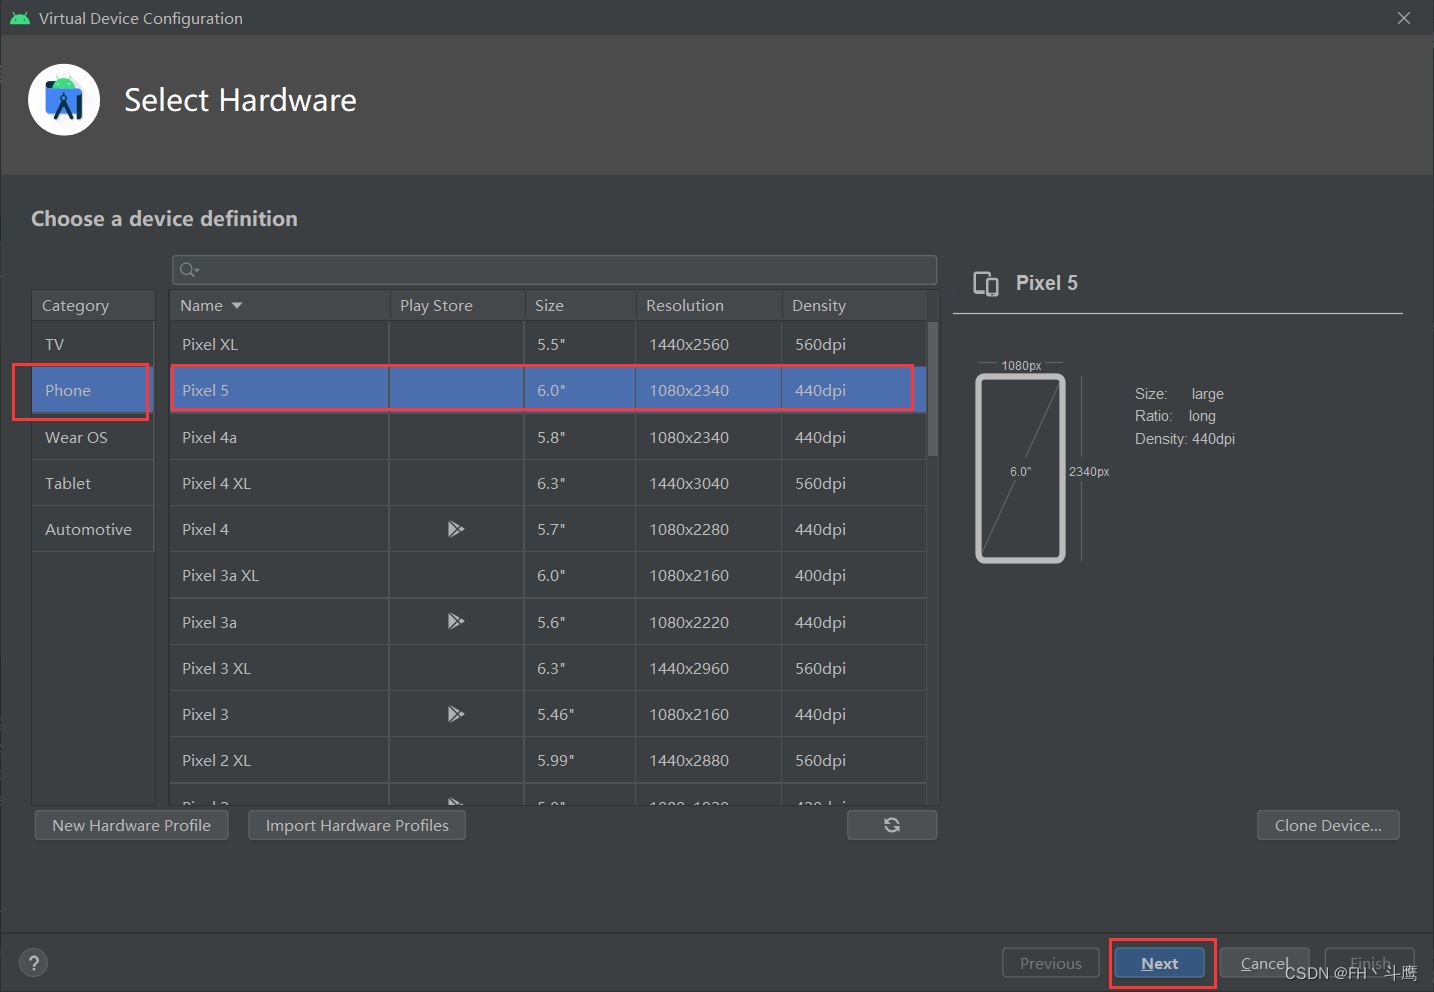Select the Tablet category
The width and height of the screenshot is (1434, 992).
(93, 483)
